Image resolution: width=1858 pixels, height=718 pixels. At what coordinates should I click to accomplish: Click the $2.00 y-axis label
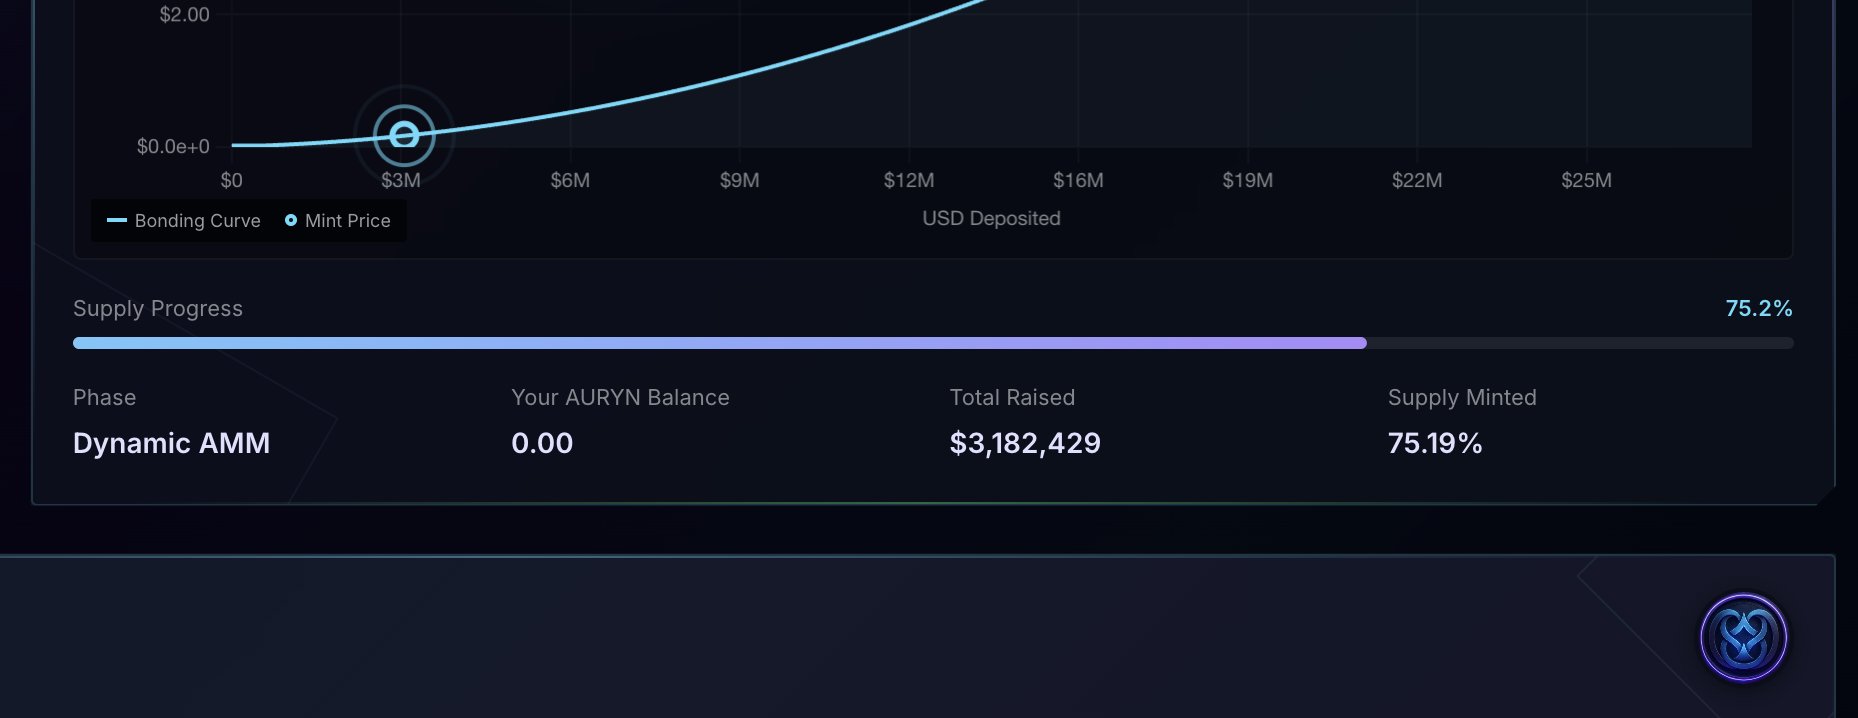pyautogui.click(x=185, y=15)
